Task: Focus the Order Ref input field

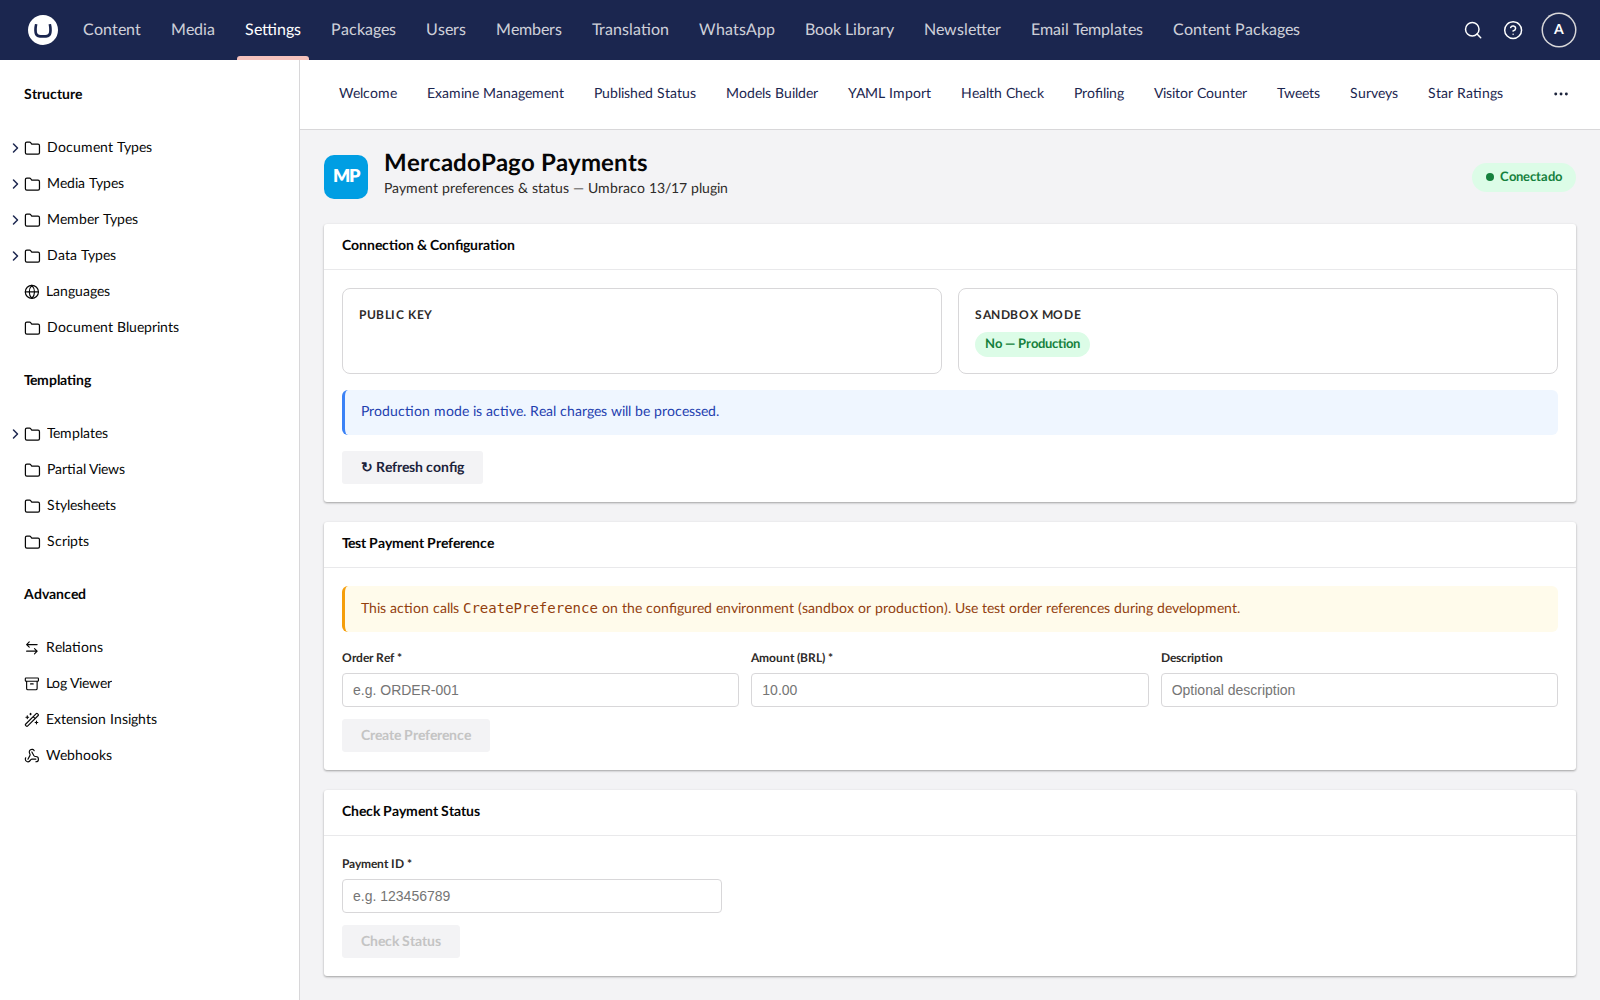Action: [540, 690]
